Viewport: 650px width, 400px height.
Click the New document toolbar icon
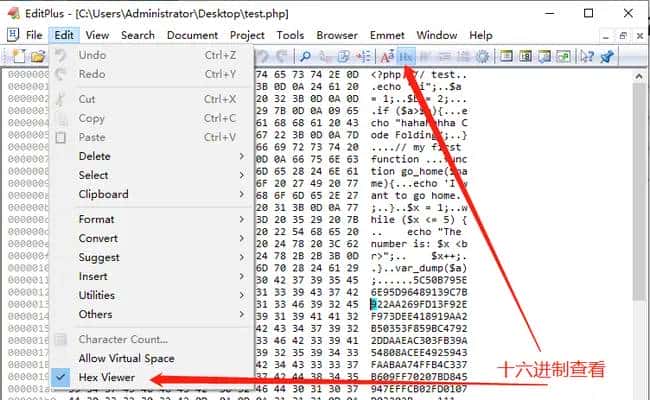(19, 56)
